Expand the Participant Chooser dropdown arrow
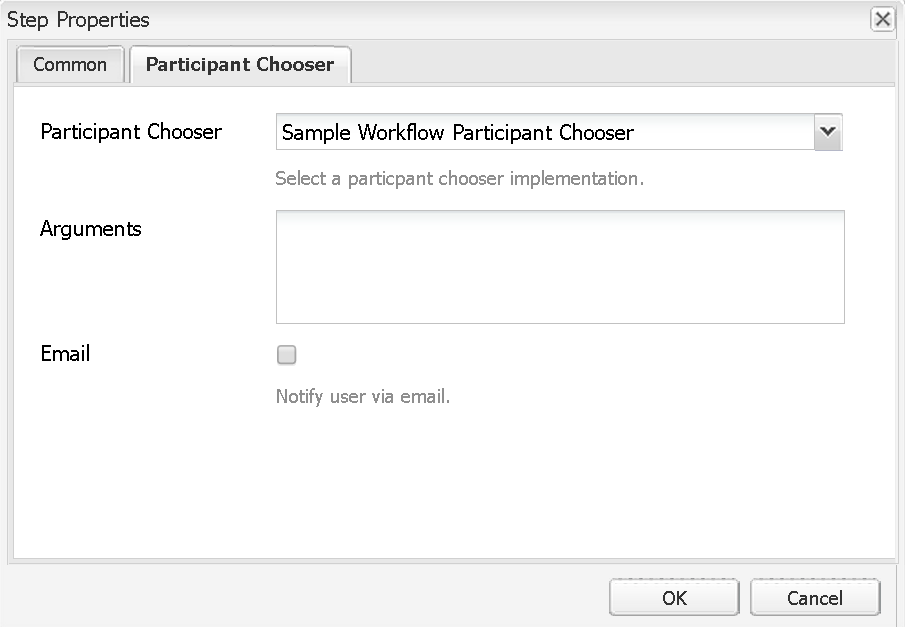905x627 pixels. [x=827, y=132]
